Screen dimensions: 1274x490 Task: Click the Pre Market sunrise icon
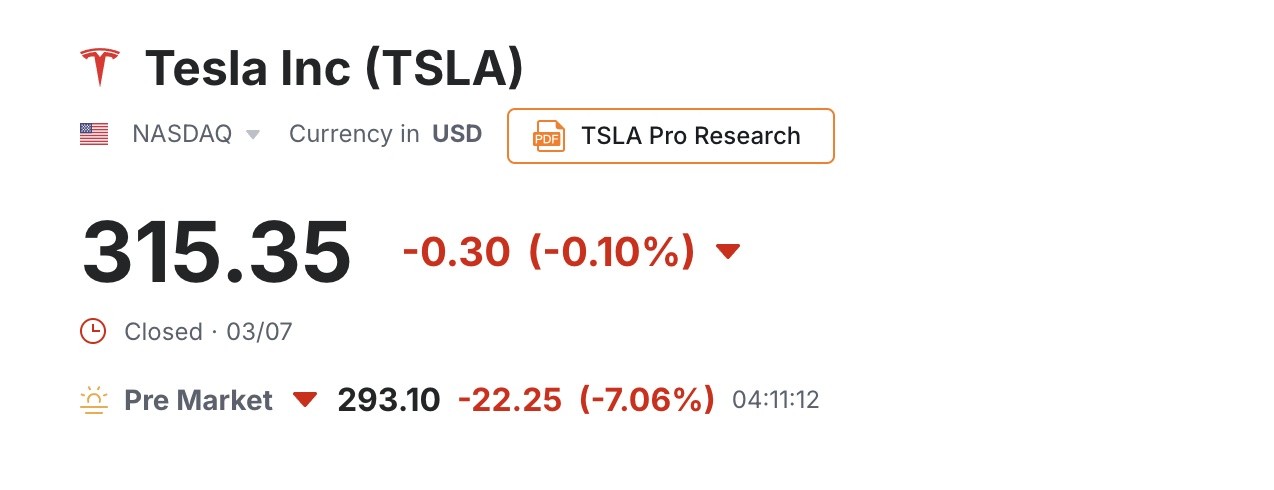tap(94, 401)
